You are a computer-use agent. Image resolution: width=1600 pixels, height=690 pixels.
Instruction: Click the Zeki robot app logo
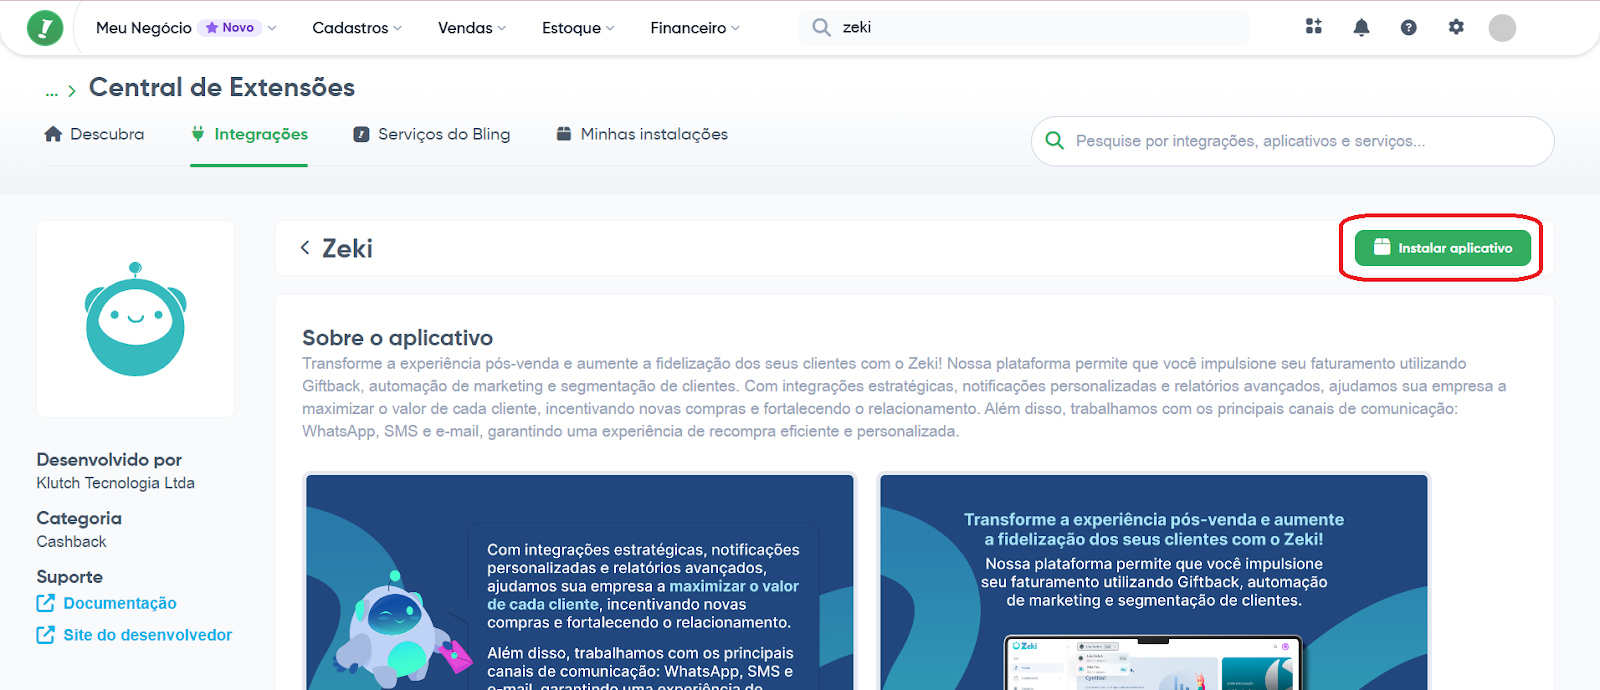(x=136, y=320)
